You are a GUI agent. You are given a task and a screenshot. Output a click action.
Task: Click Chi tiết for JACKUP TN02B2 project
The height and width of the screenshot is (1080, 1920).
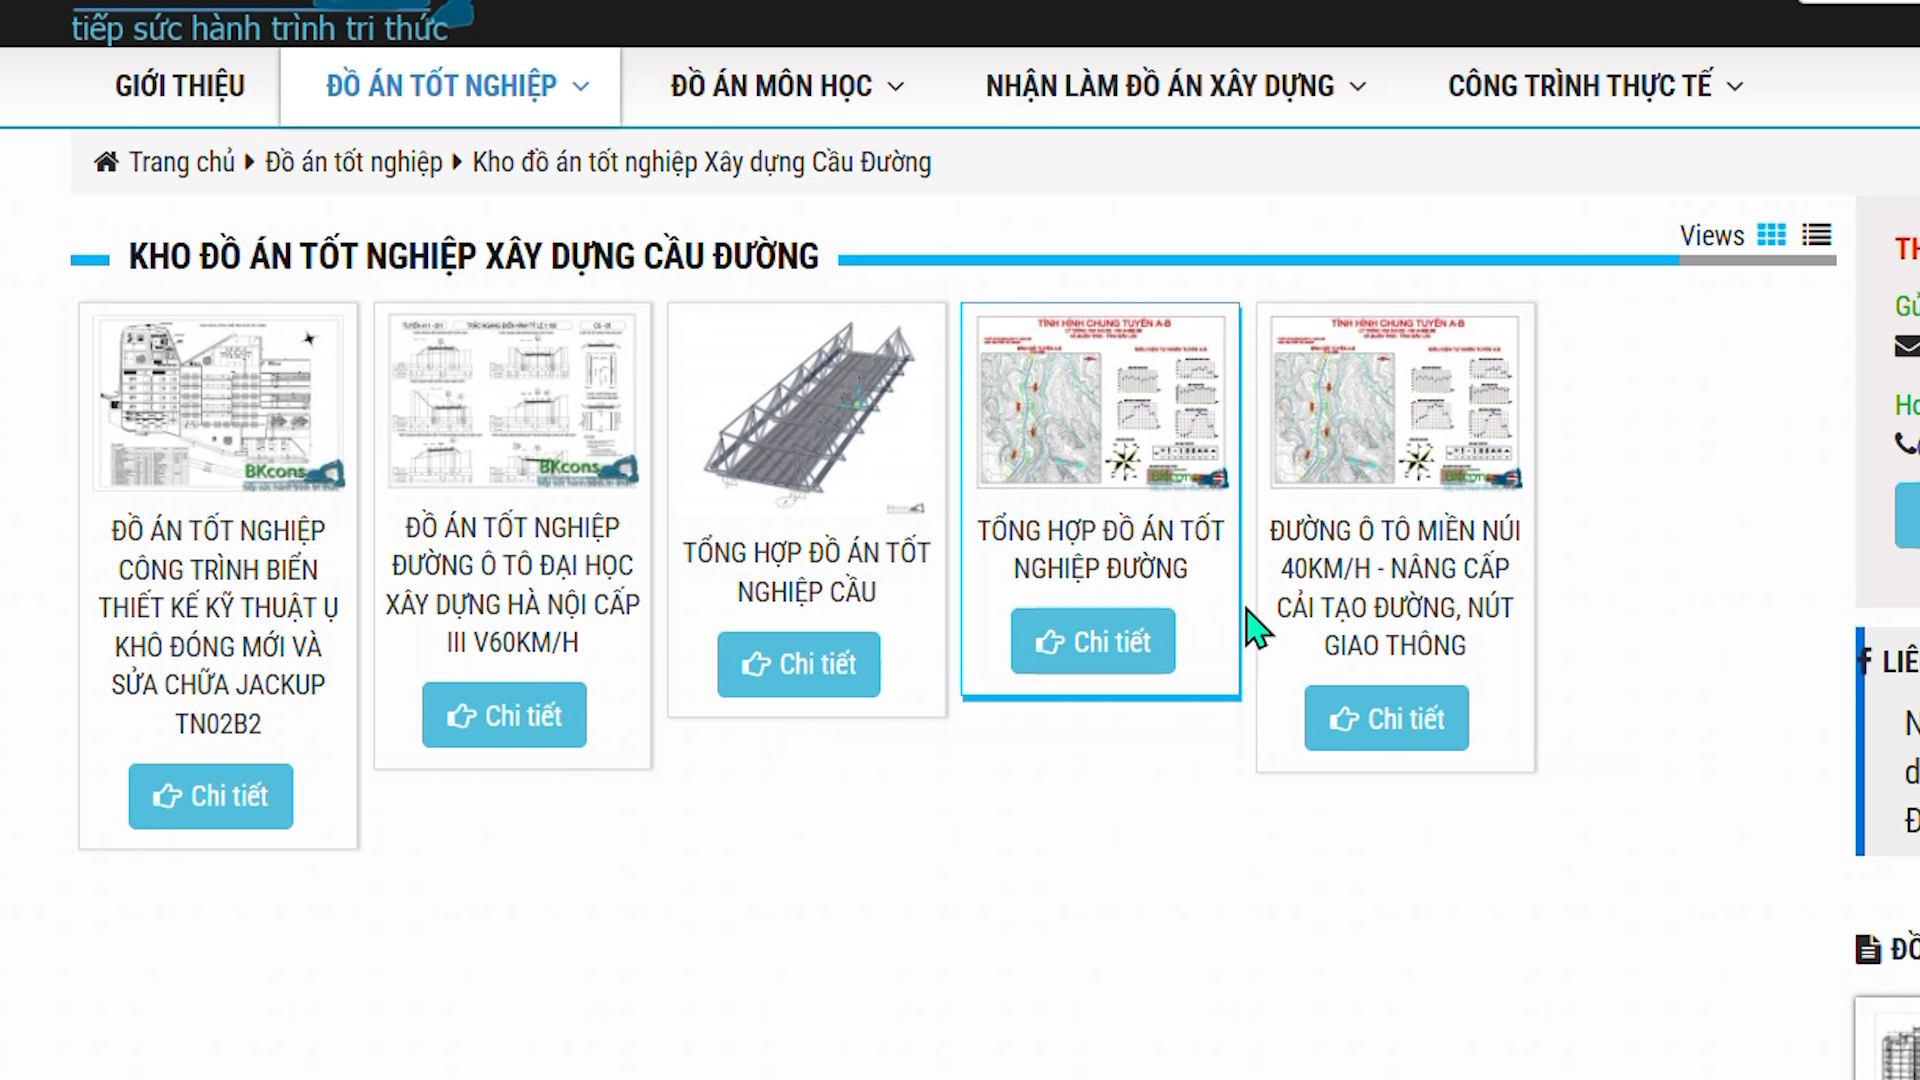[x=211, y=796]
